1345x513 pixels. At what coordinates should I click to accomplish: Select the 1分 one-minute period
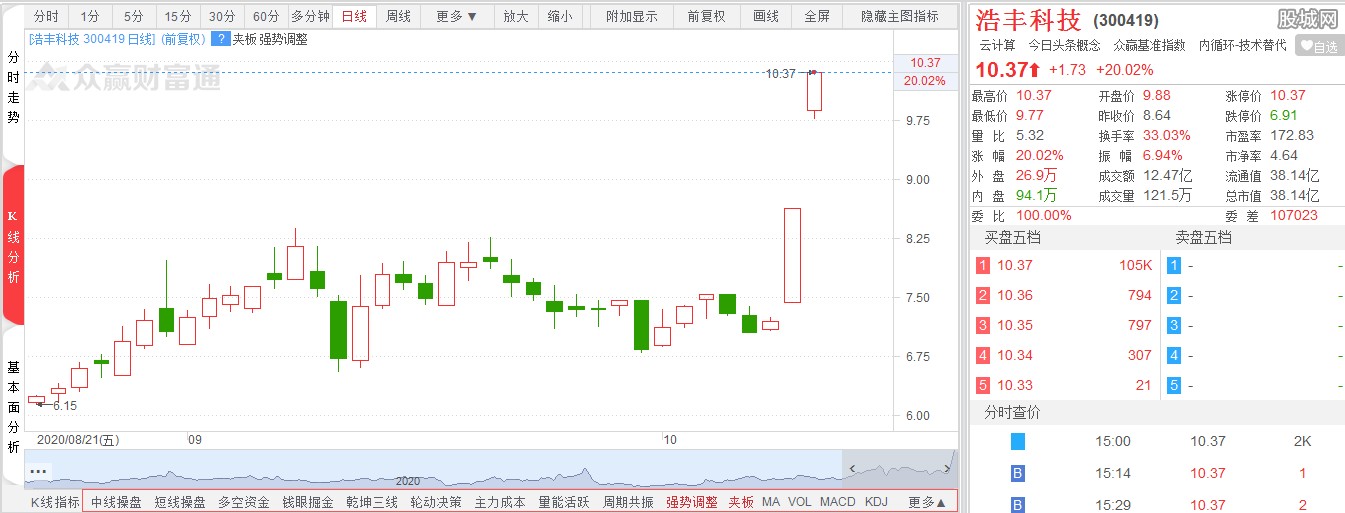(90, 16)
